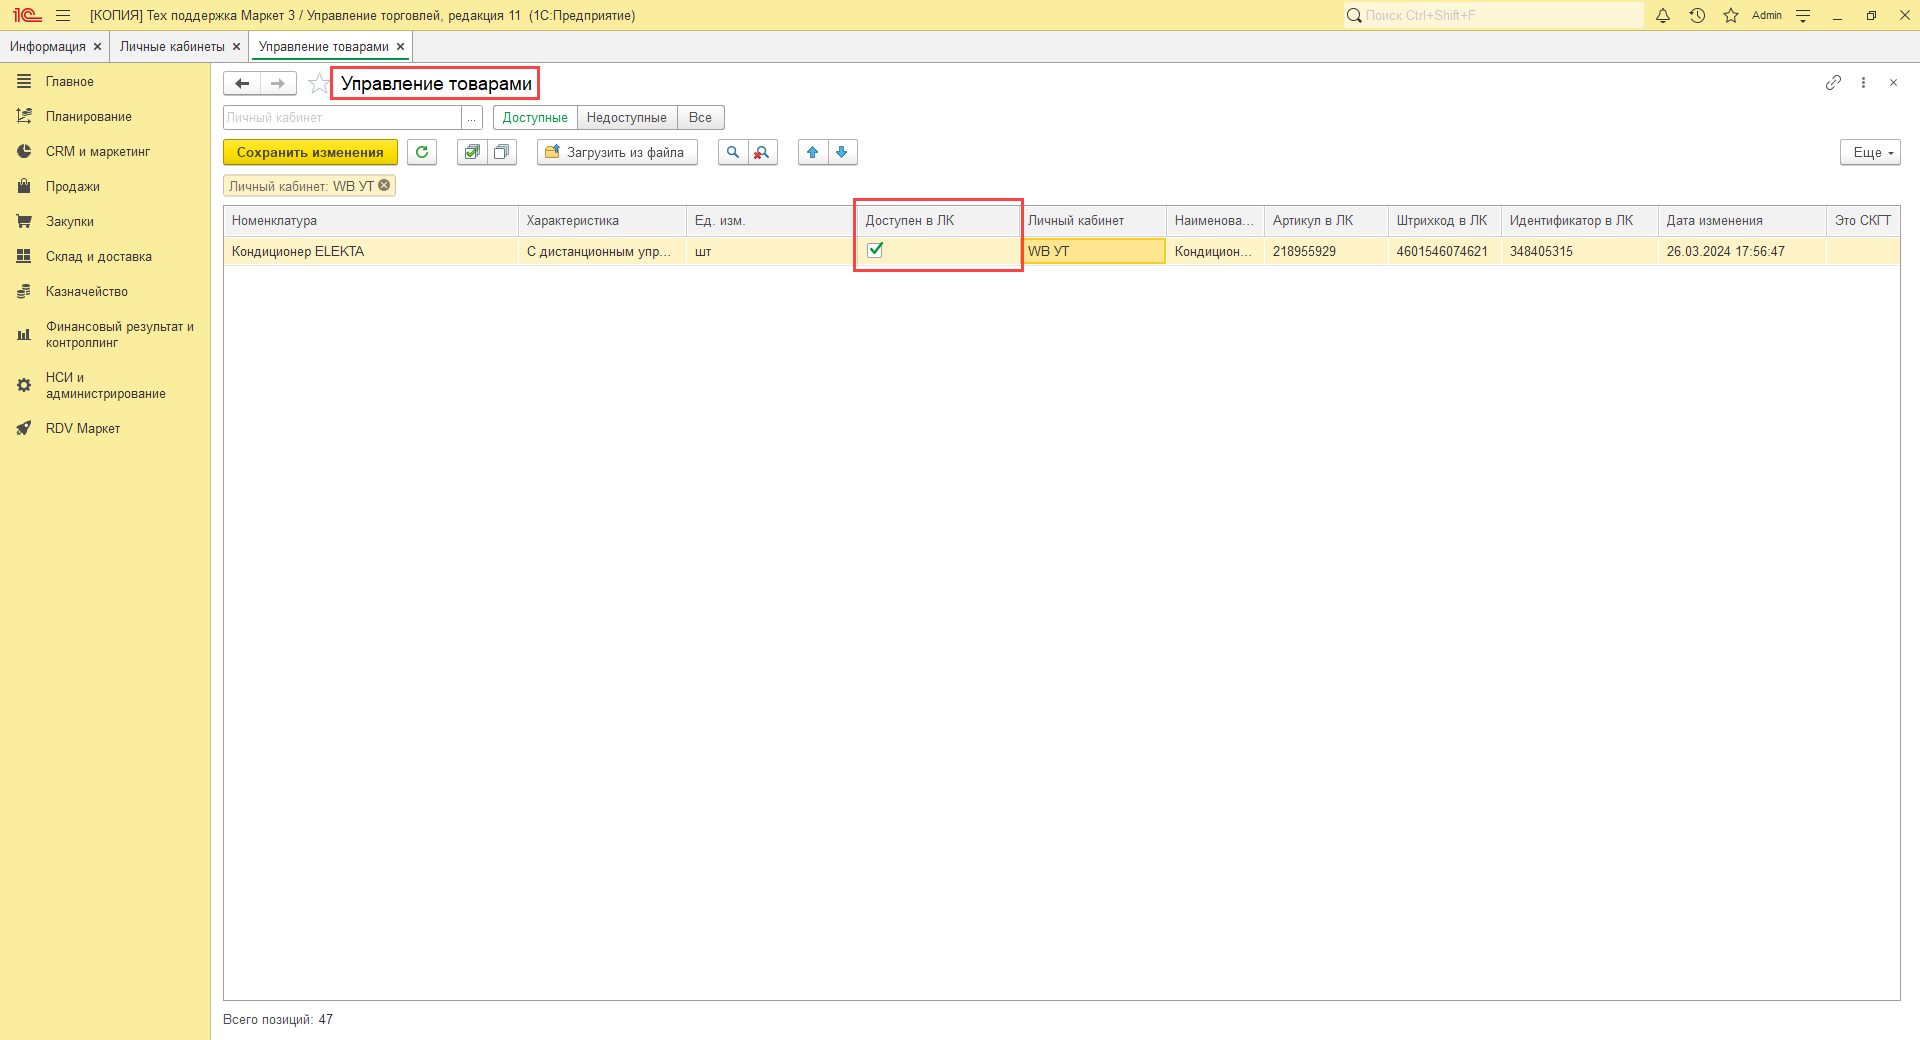
Task: Open НСИ и администрирование section
Action: point(105,386)
